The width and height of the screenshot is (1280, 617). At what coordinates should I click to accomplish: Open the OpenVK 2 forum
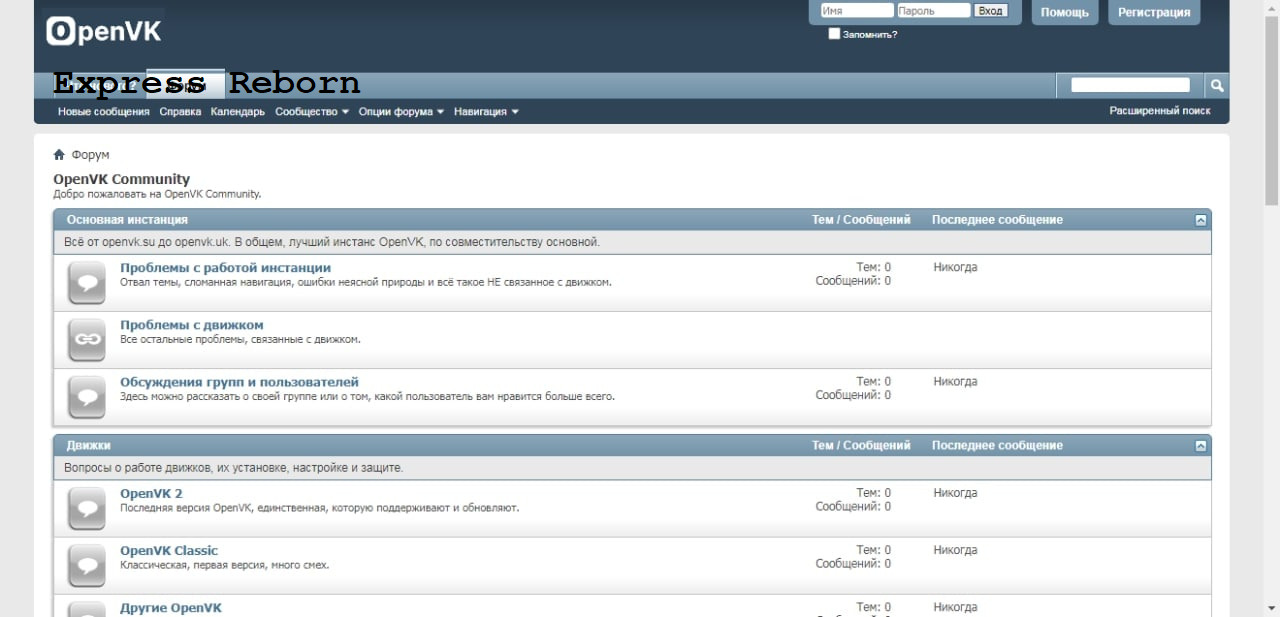151,493
